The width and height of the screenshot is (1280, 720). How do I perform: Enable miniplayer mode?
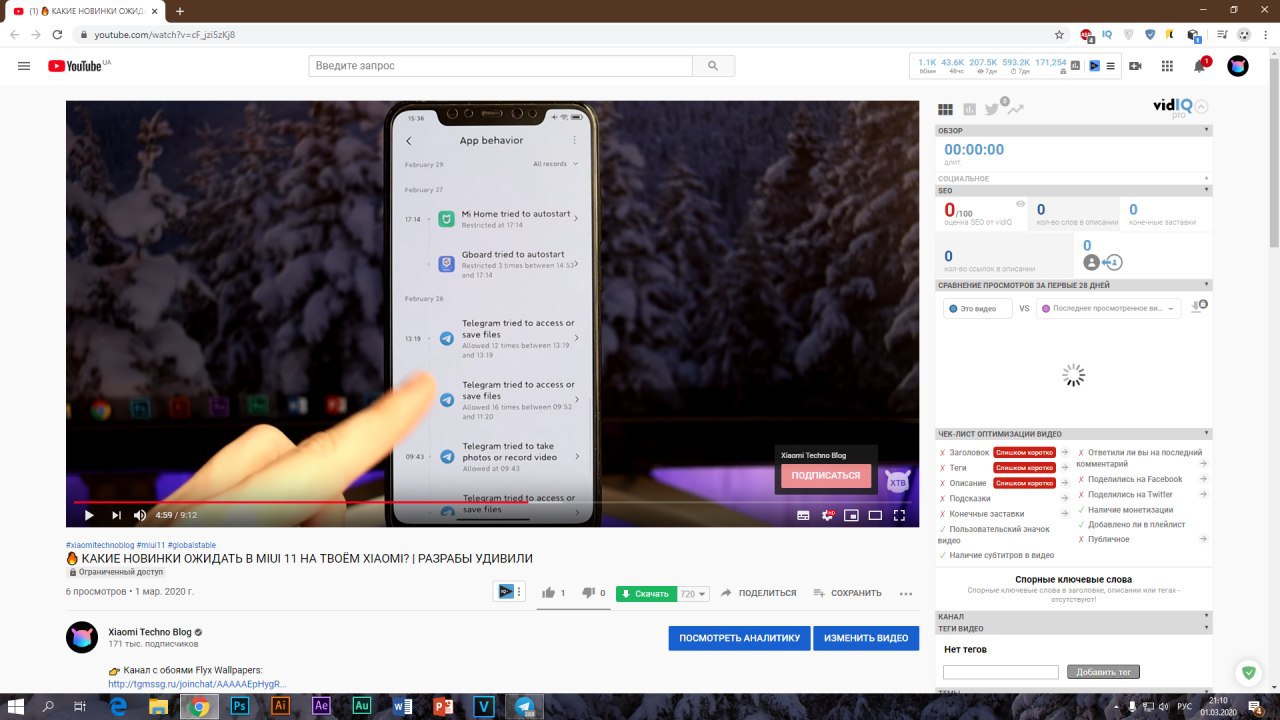pyautogui.click(x=851, y=515)
